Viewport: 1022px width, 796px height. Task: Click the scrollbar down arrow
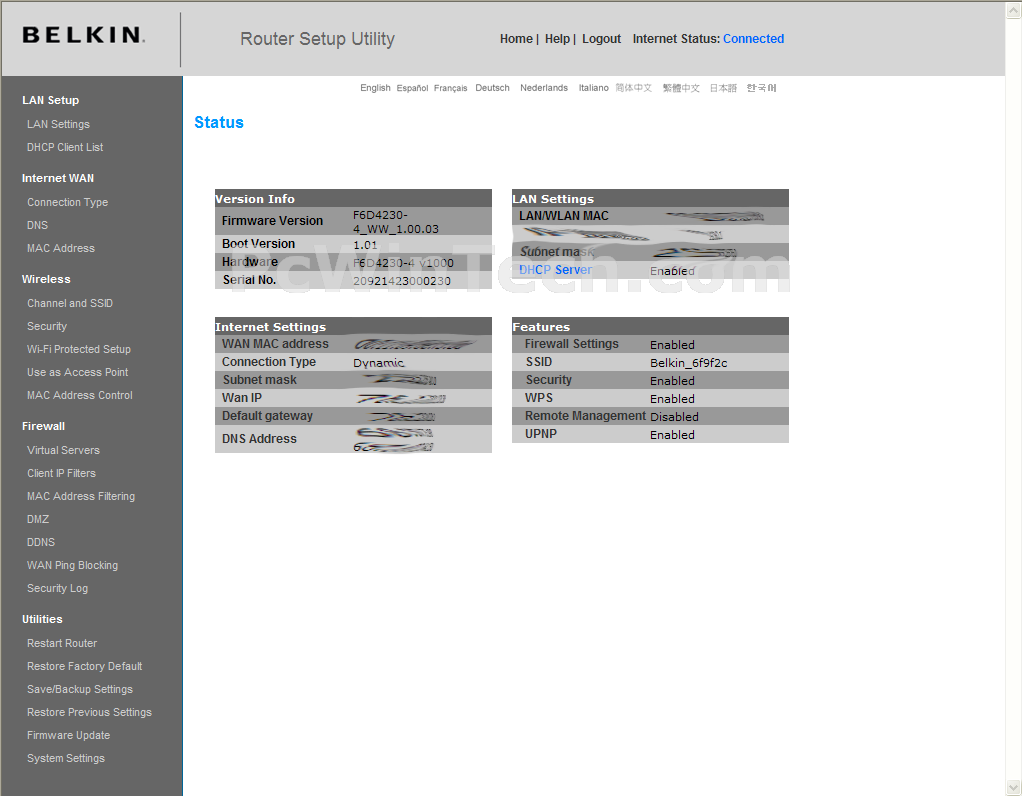pyautogui.click(x=1014, y=787)
